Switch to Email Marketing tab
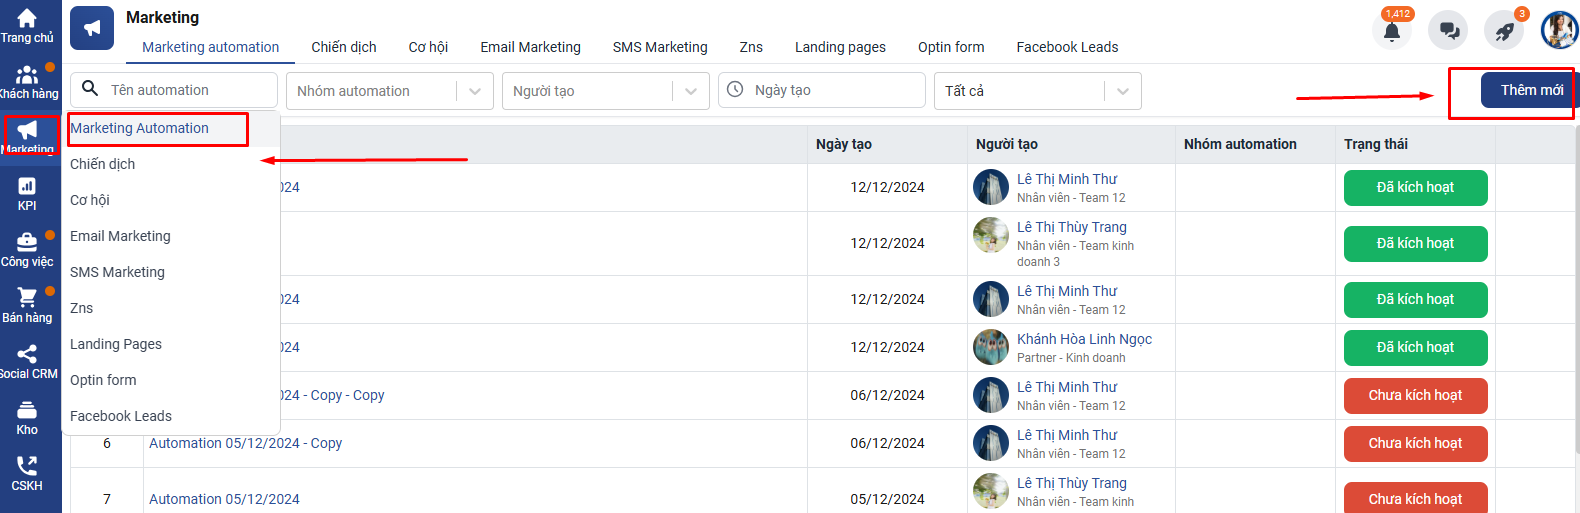 coord(530,47)
